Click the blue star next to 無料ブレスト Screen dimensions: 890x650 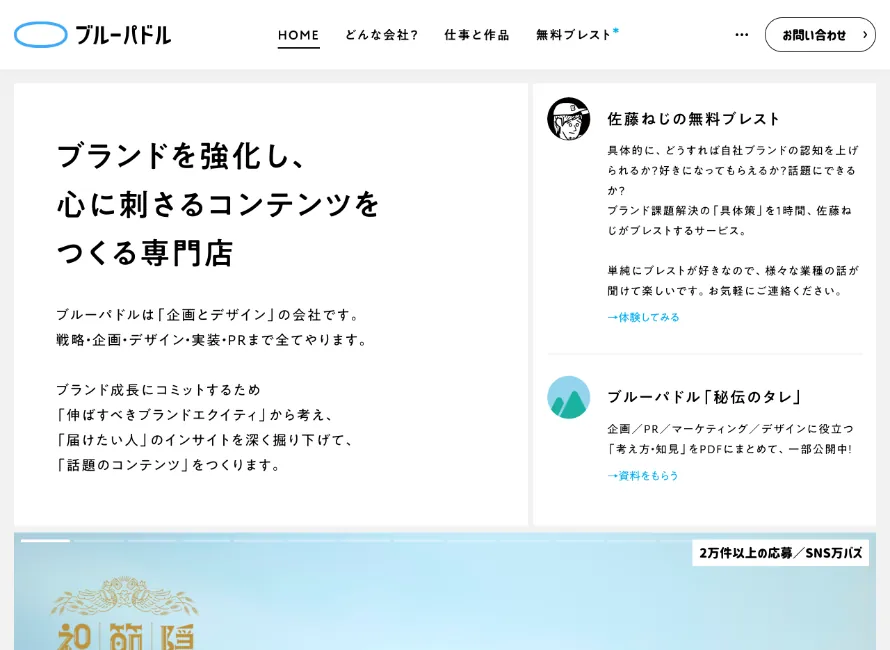[x=616, y=30]
